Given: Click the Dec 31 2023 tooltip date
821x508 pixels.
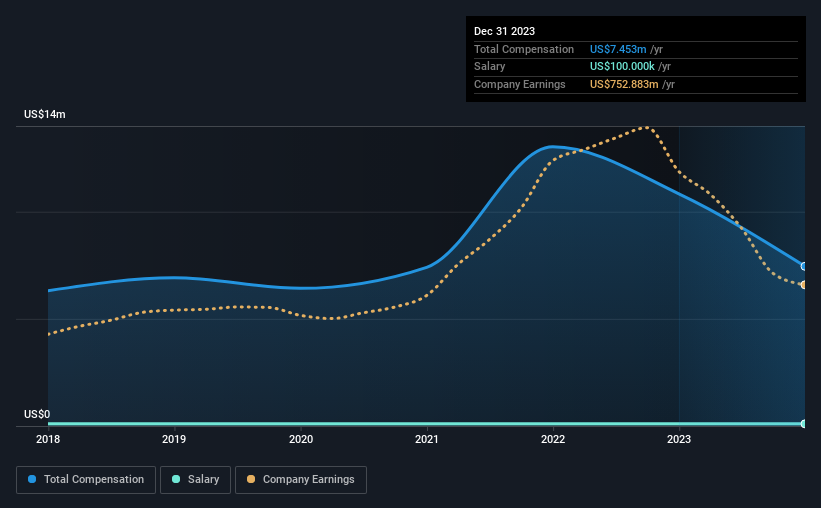Looking at the screenshot, I should click(504, 31).
